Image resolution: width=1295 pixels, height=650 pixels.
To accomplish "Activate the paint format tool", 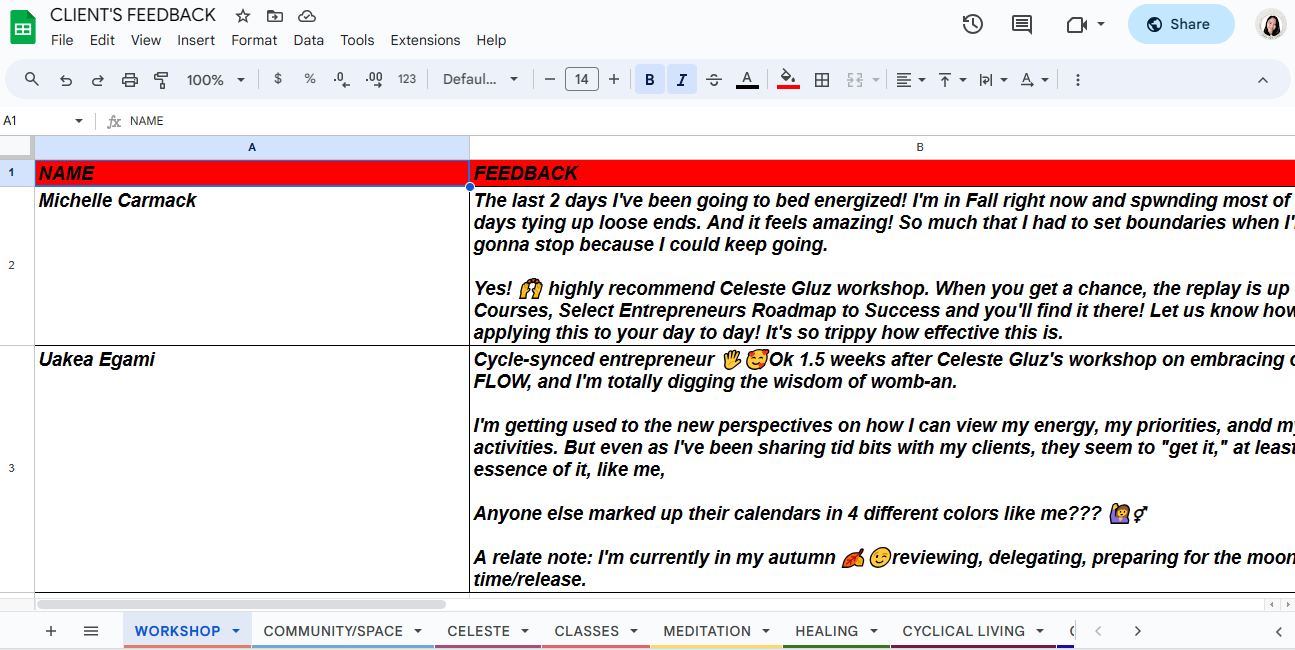I will pos(161,80).
